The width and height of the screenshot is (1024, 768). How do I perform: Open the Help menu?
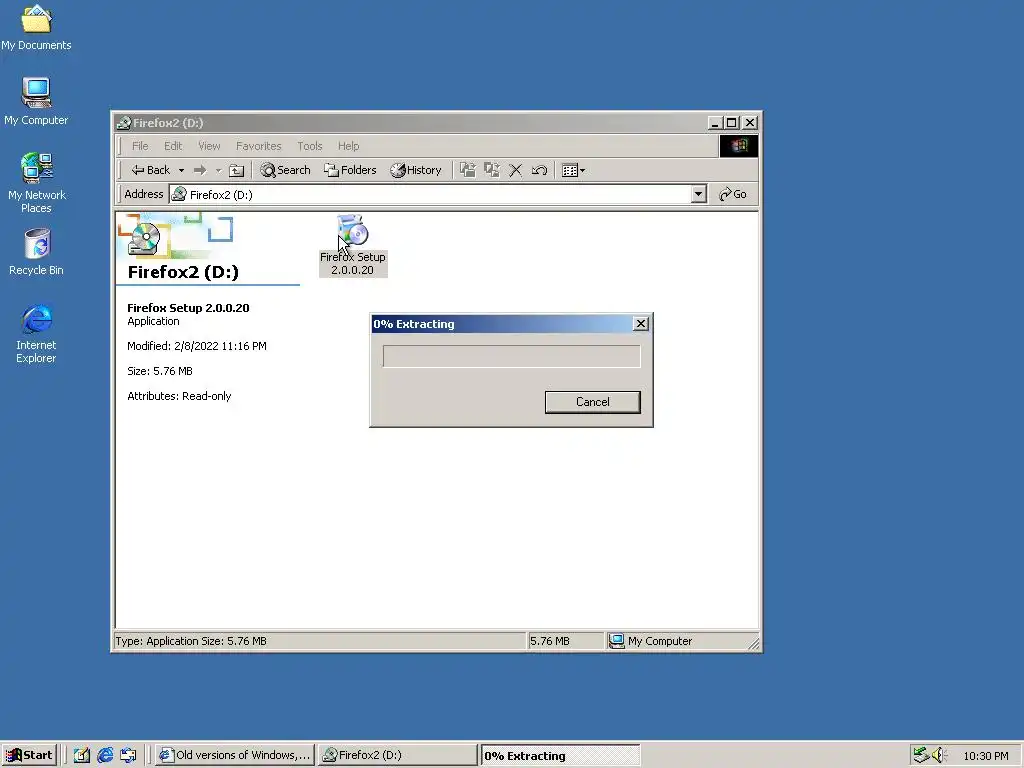click(348, 146)
